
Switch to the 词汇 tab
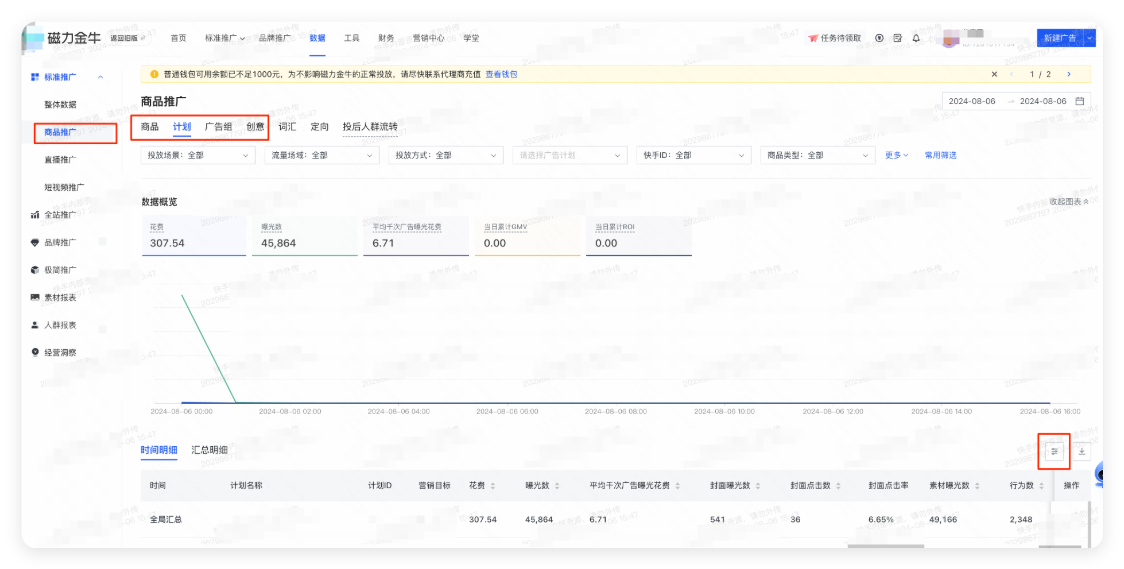[x=287, y=127]
